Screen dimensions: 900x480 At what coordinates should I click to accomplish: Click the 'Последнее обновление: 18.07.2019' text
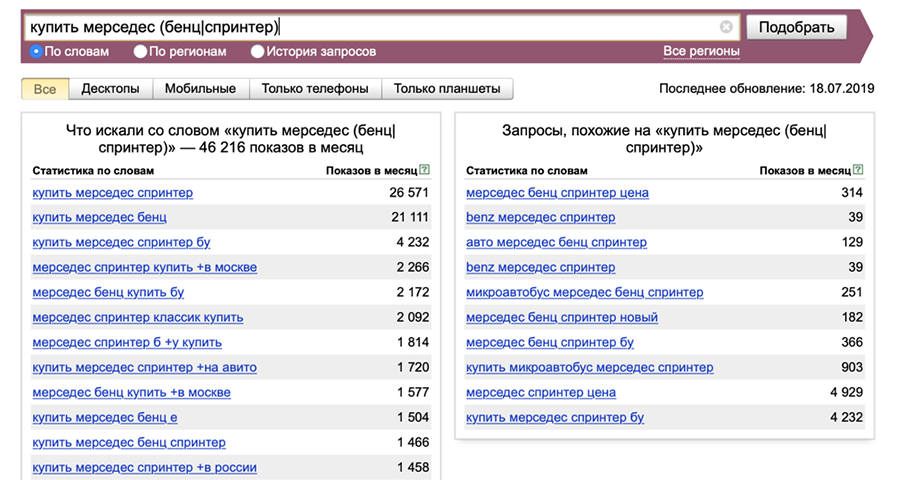(x=766, y=89)
